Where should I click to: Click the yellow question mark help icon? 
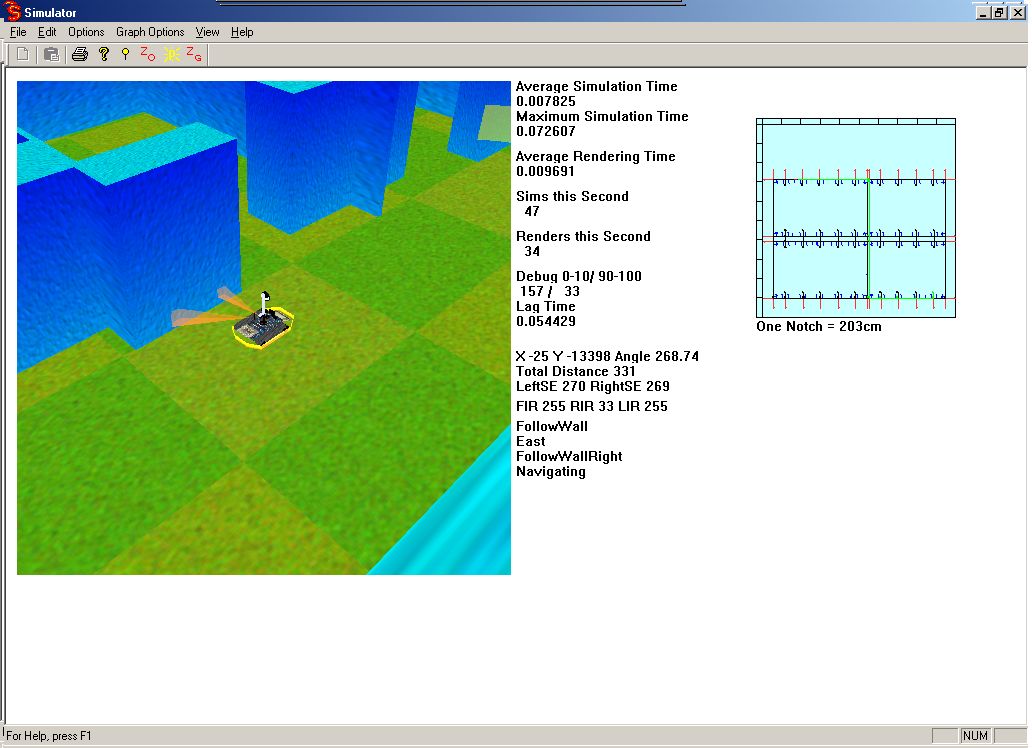pyautogui.click(x=103, y=54)
